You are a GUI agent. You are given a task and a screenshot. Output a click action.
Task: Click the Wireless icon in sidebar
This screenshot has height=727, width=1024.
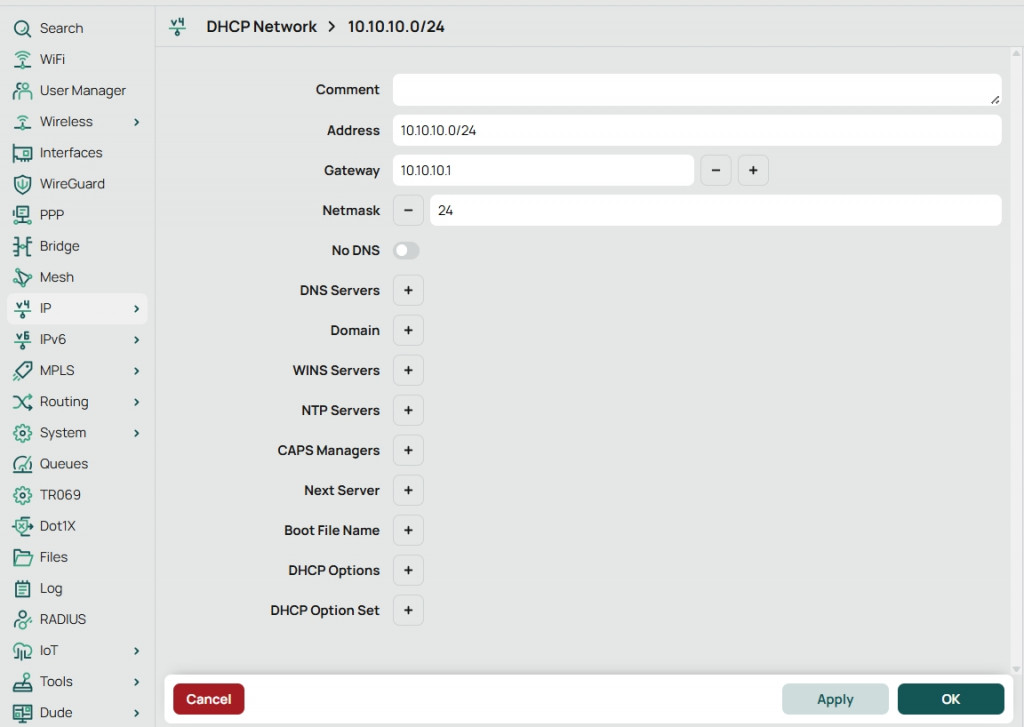click(22, 122)
